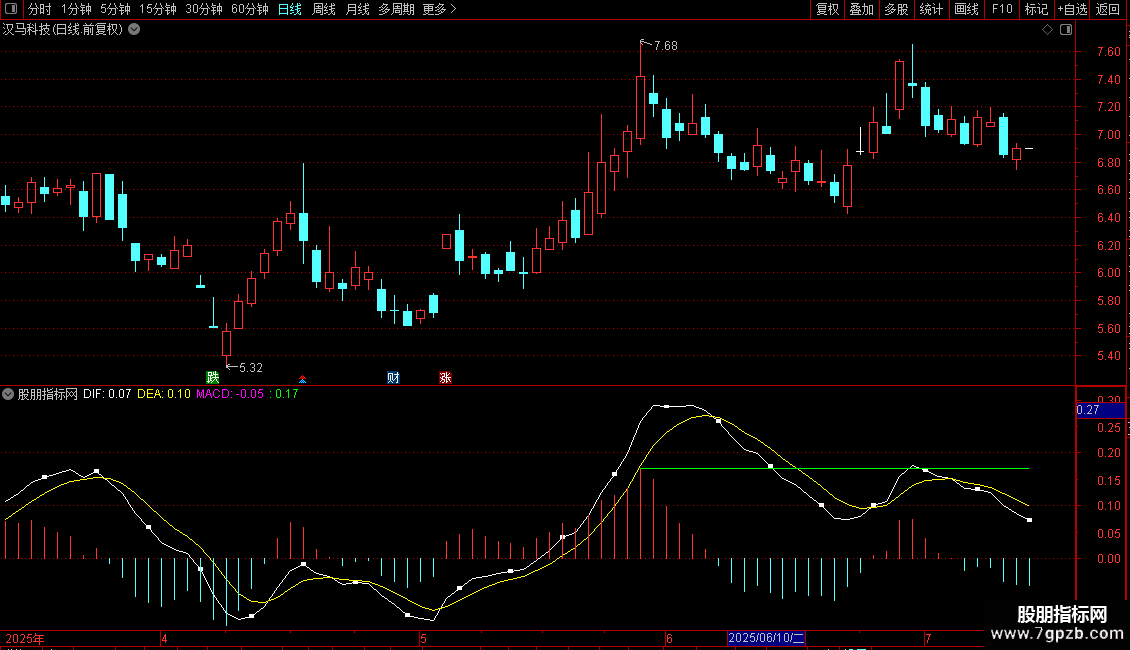Screen dimensions: 1130x650
Task: Expand dropdown beside 汉马科技 title
Action: pos(134,30)
